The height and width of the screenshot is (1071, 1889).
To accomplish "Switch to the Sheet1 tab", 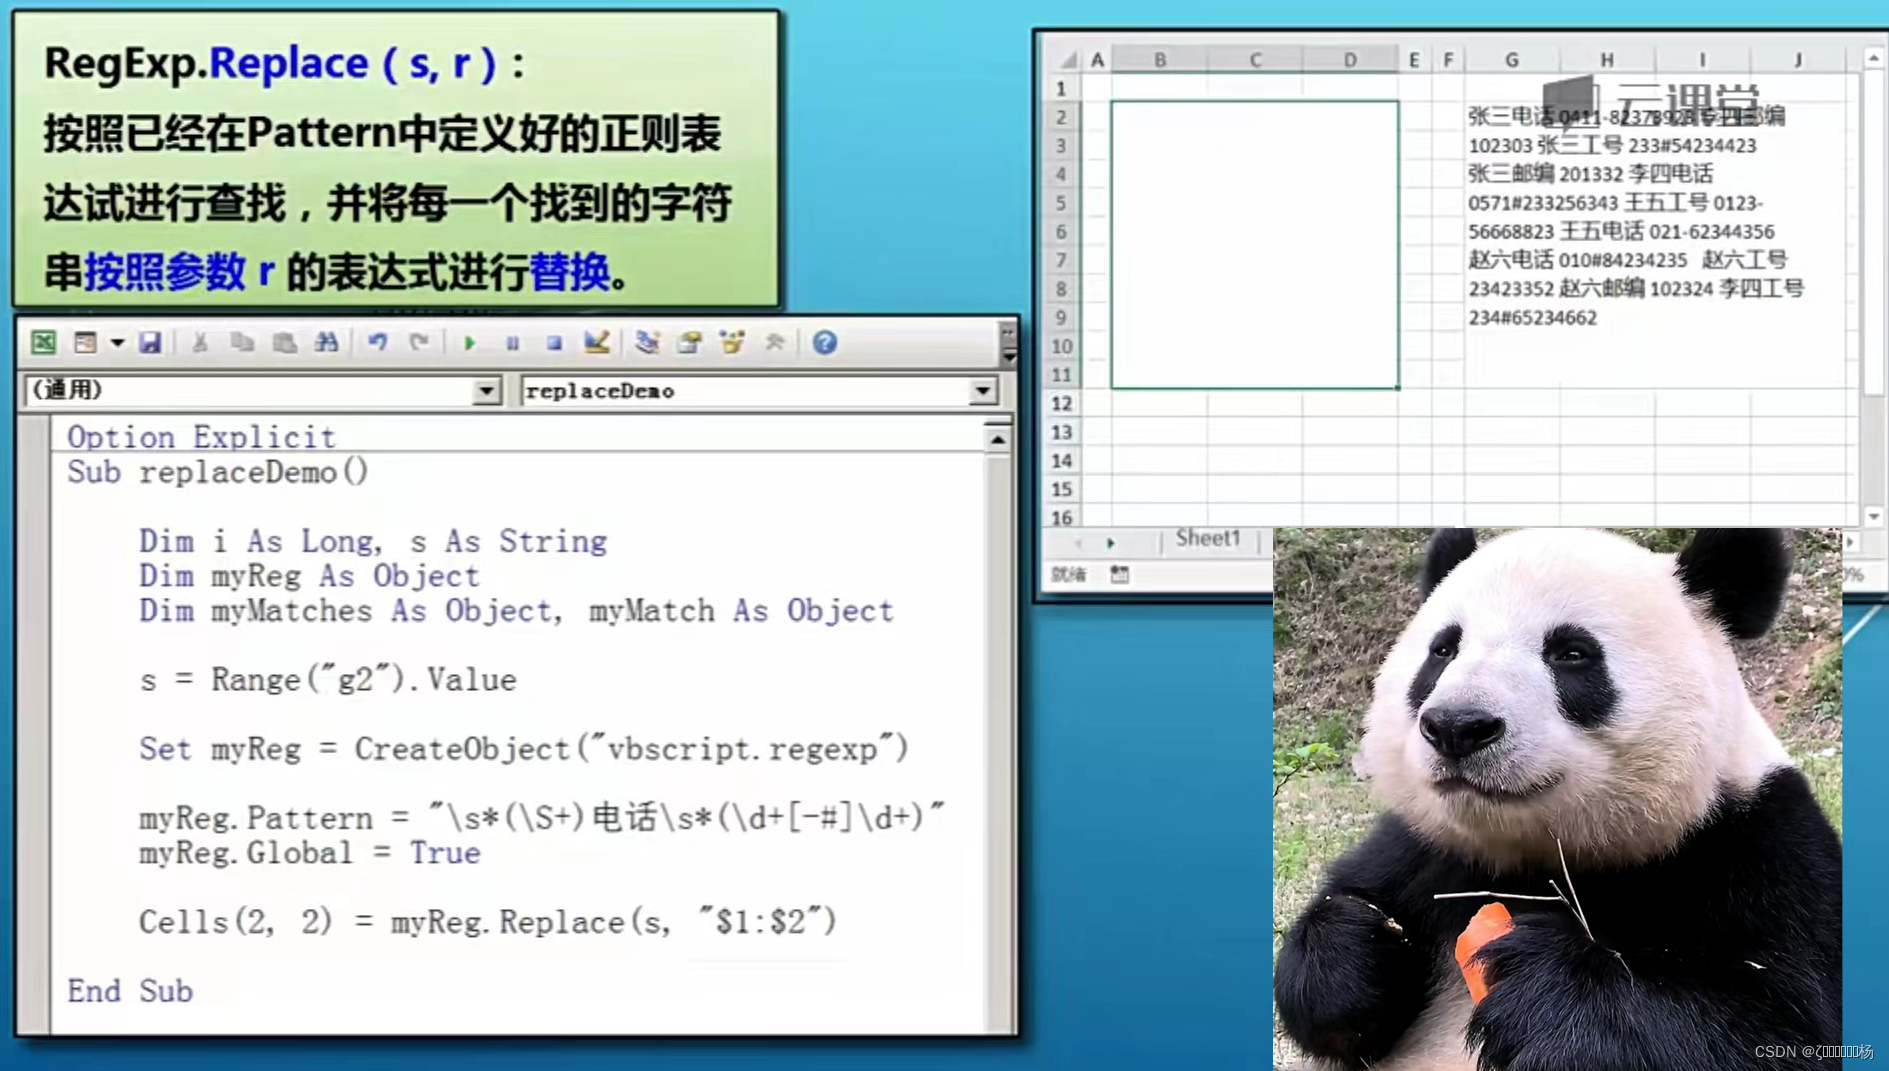I will (1207, 539).
